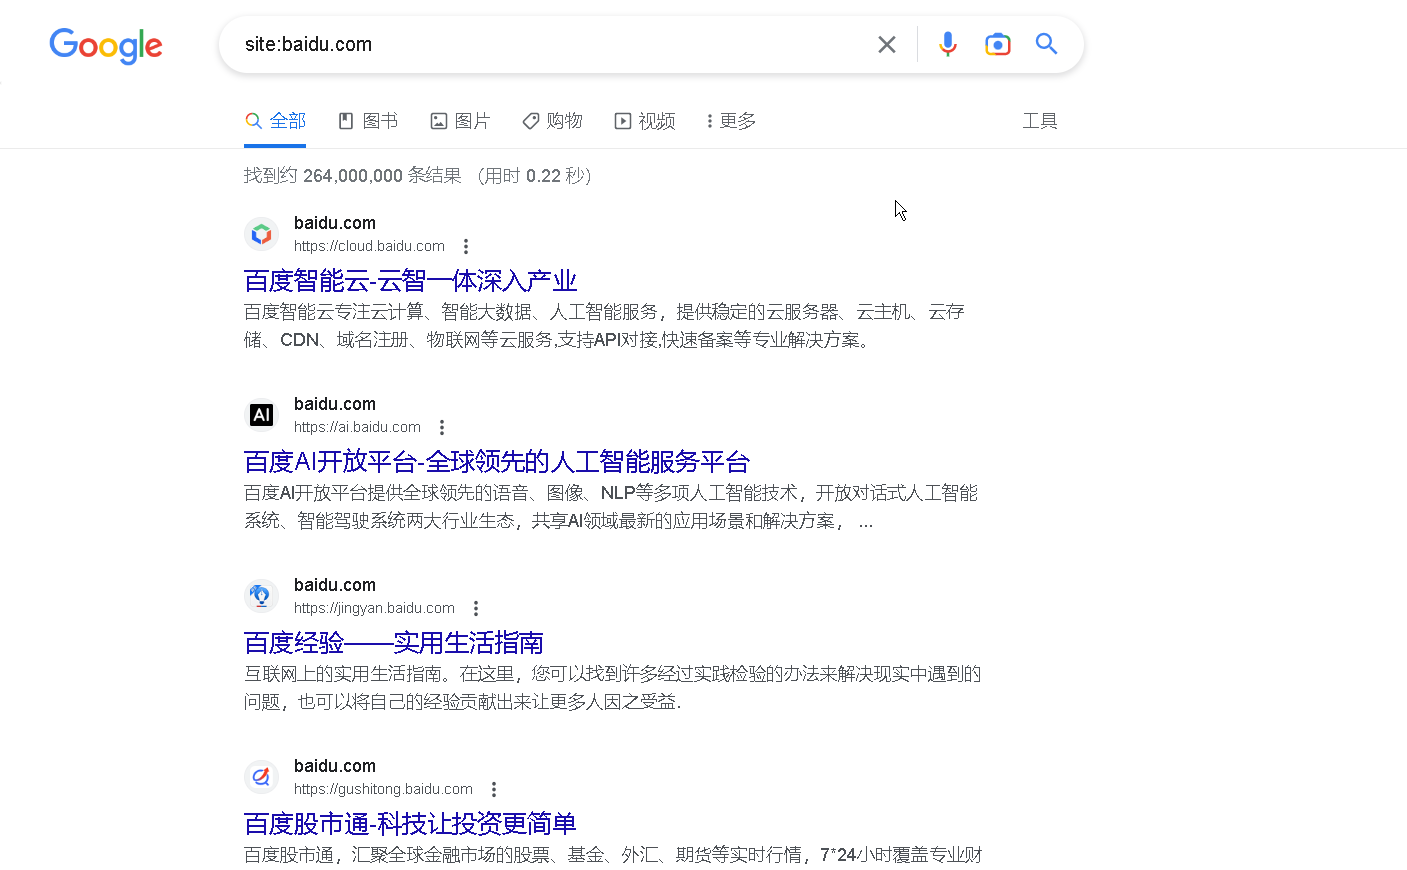
Task: Click the https://ai.baidu.com URL text
Action: 357,427
